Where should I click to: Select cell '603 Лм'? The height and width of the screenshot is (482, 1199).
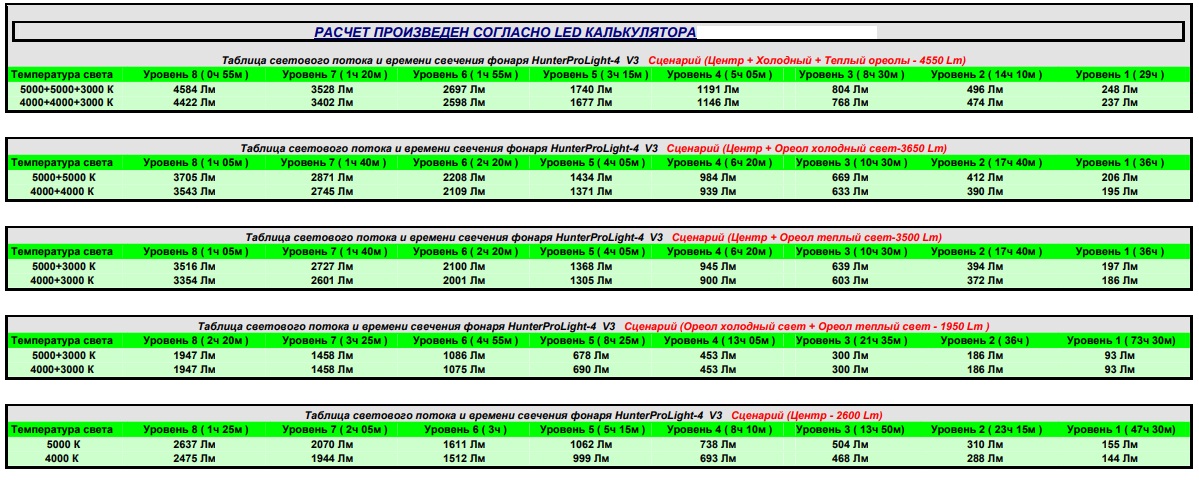851,279
